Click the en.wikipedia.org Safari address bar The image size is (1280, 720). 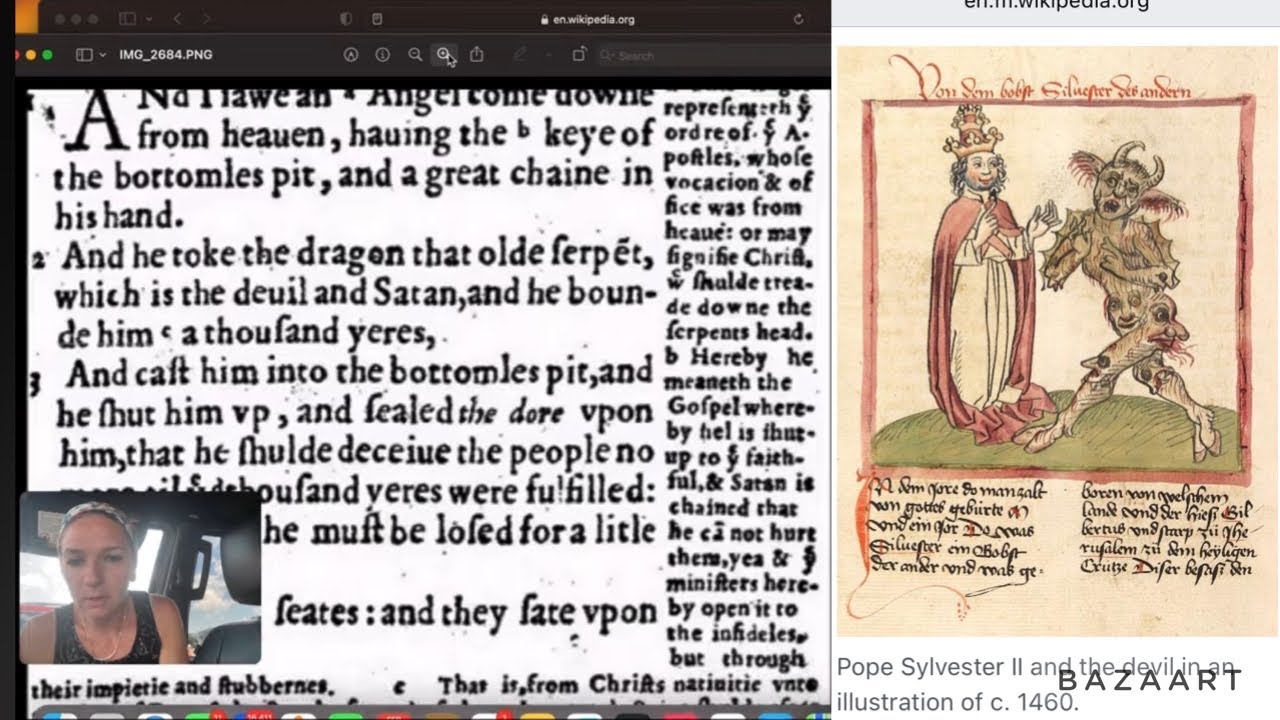pos(587,19)
